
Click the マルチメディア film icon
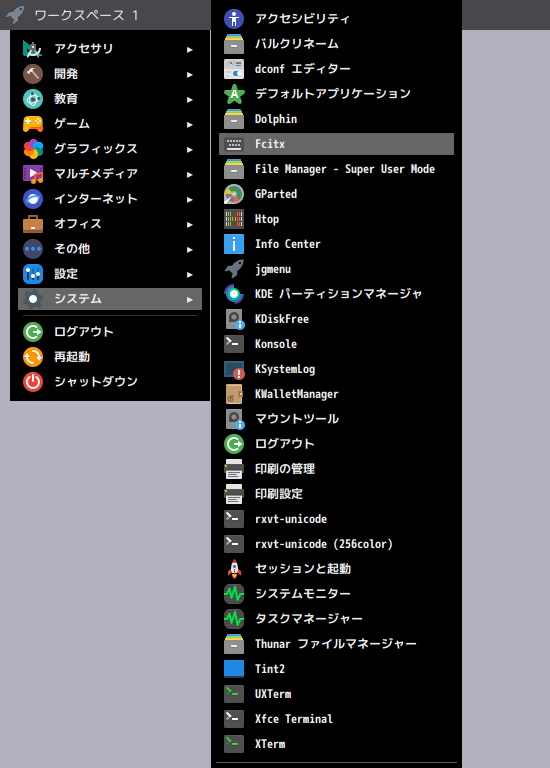coord(33,174)
